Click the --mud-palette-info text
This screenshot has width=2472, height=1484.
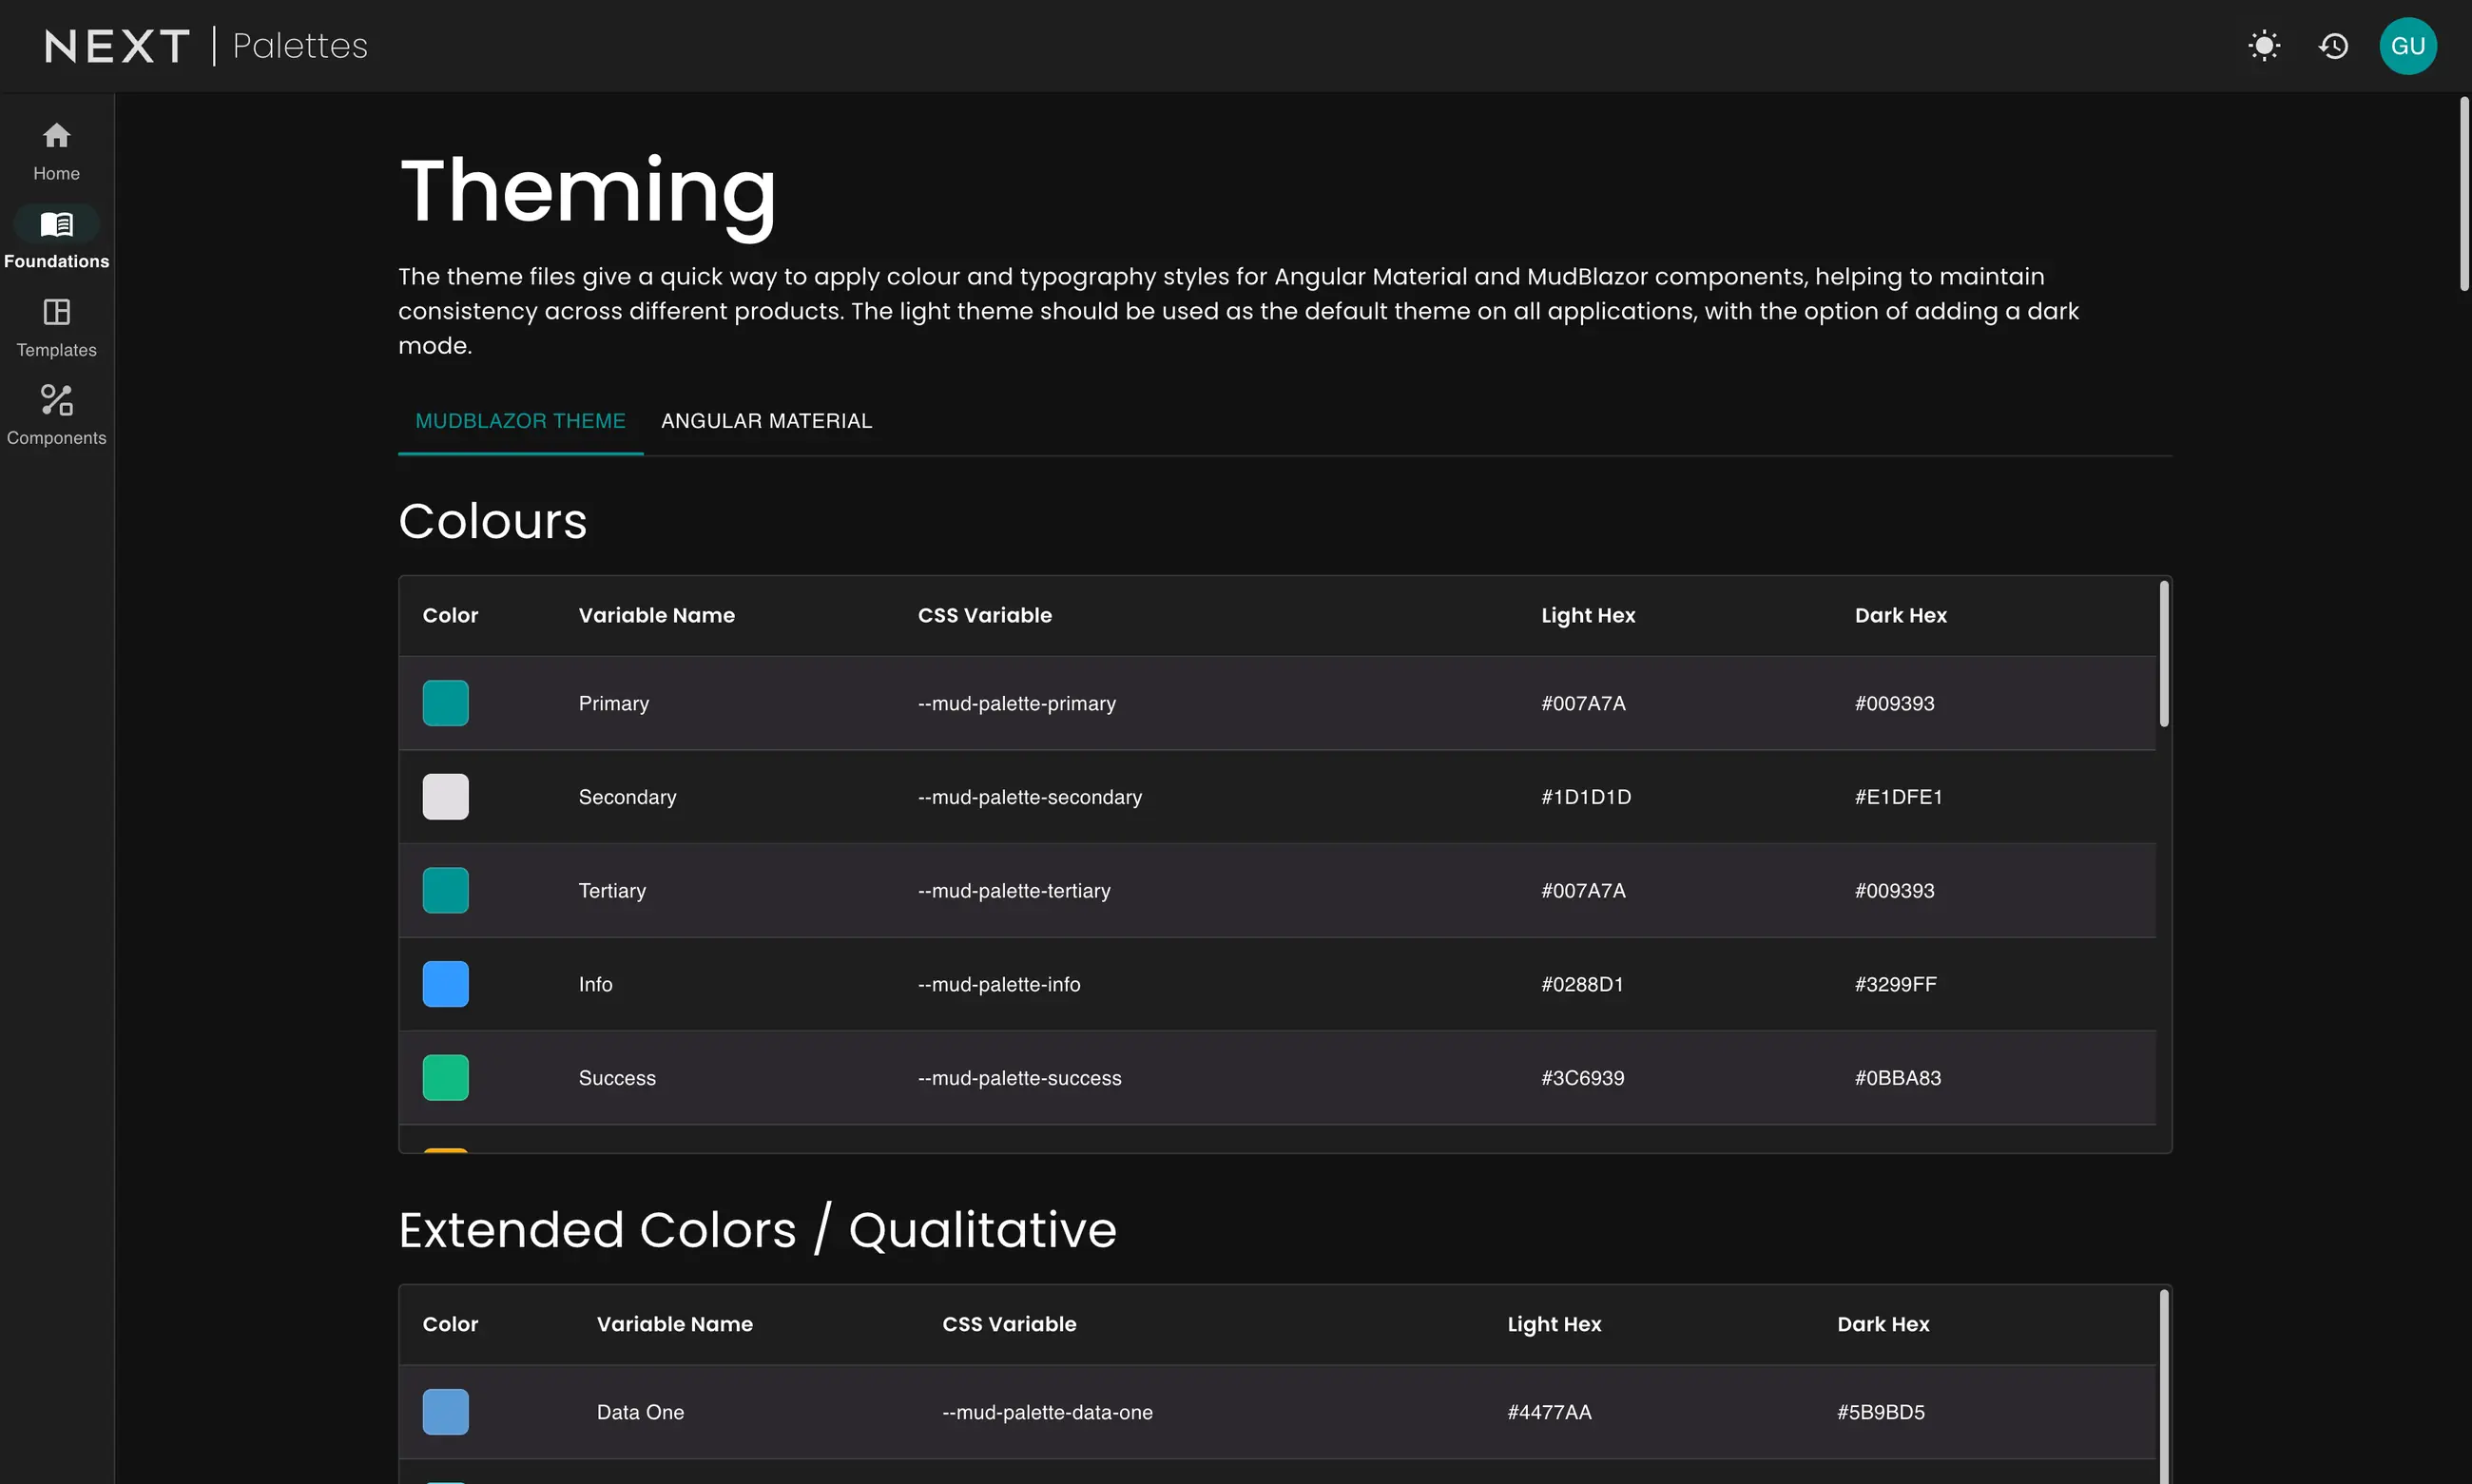tap(999, 985)
